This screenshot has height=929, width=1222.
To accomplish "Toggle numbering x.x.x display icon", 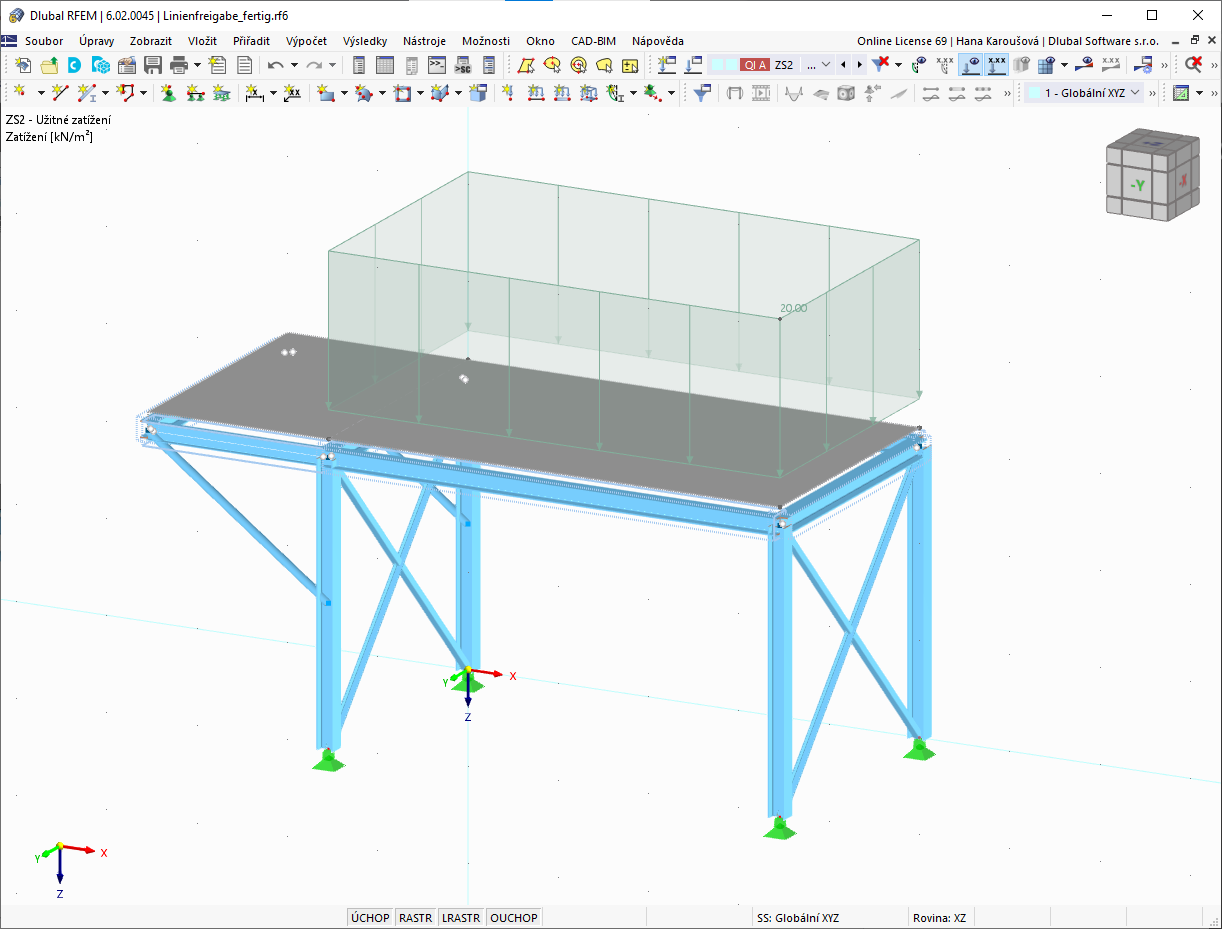I will [x=944, y=65].
